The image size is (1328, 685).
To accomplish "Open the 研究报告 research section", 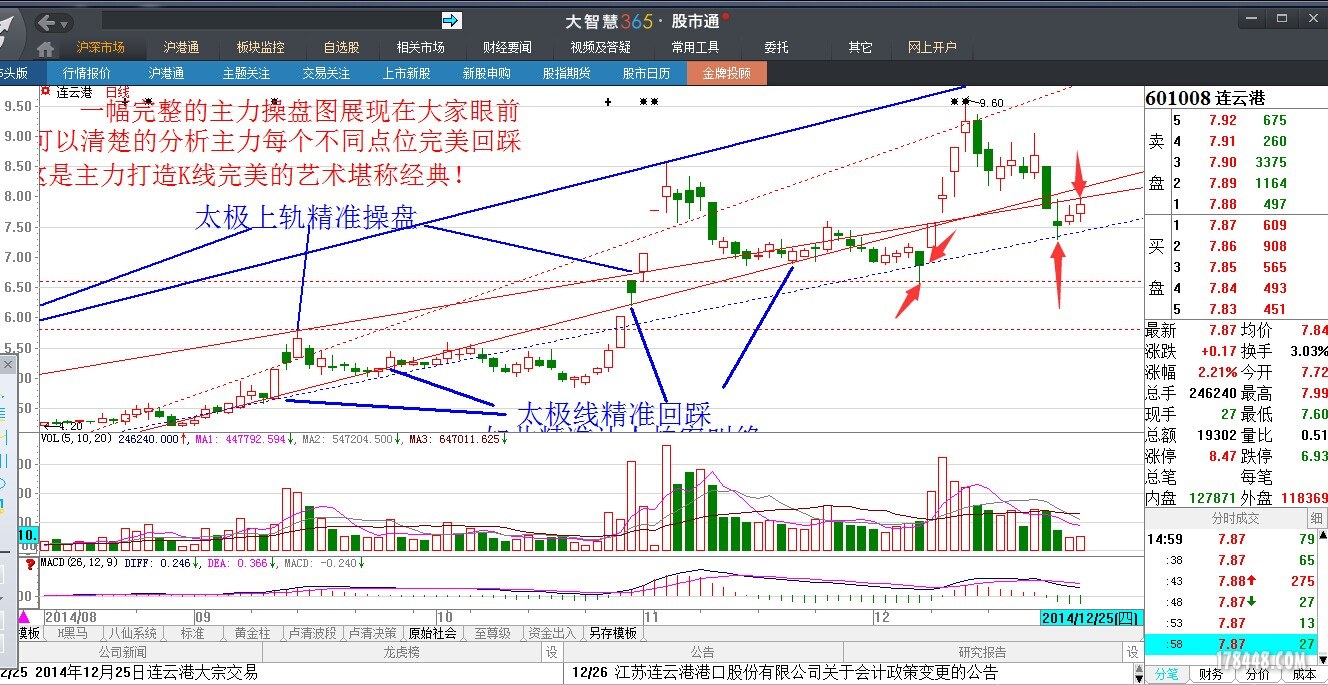I will [983, 652].
